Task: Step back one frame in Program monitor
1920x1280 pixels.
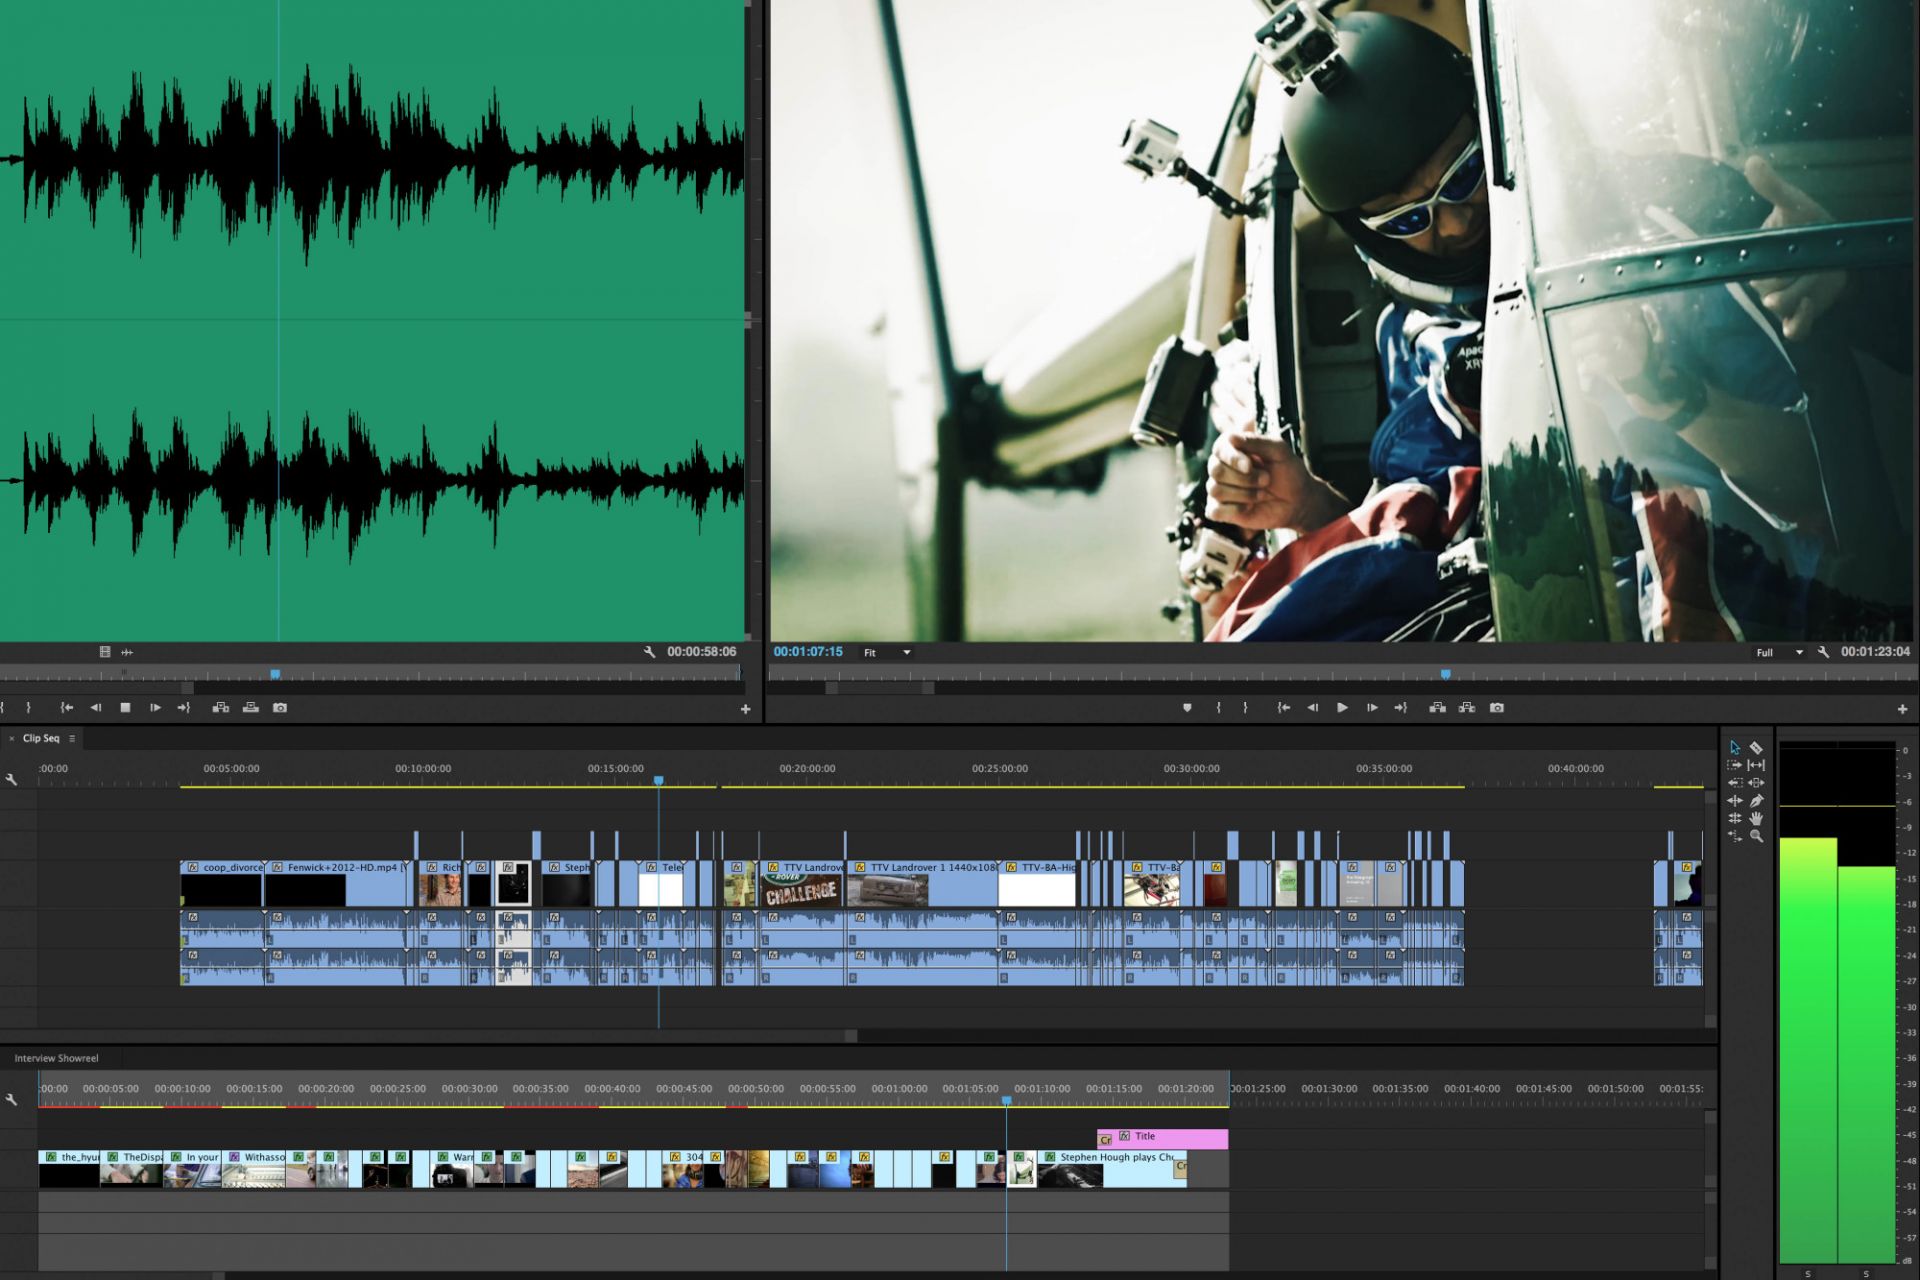Action: [x=1312, y=708]
